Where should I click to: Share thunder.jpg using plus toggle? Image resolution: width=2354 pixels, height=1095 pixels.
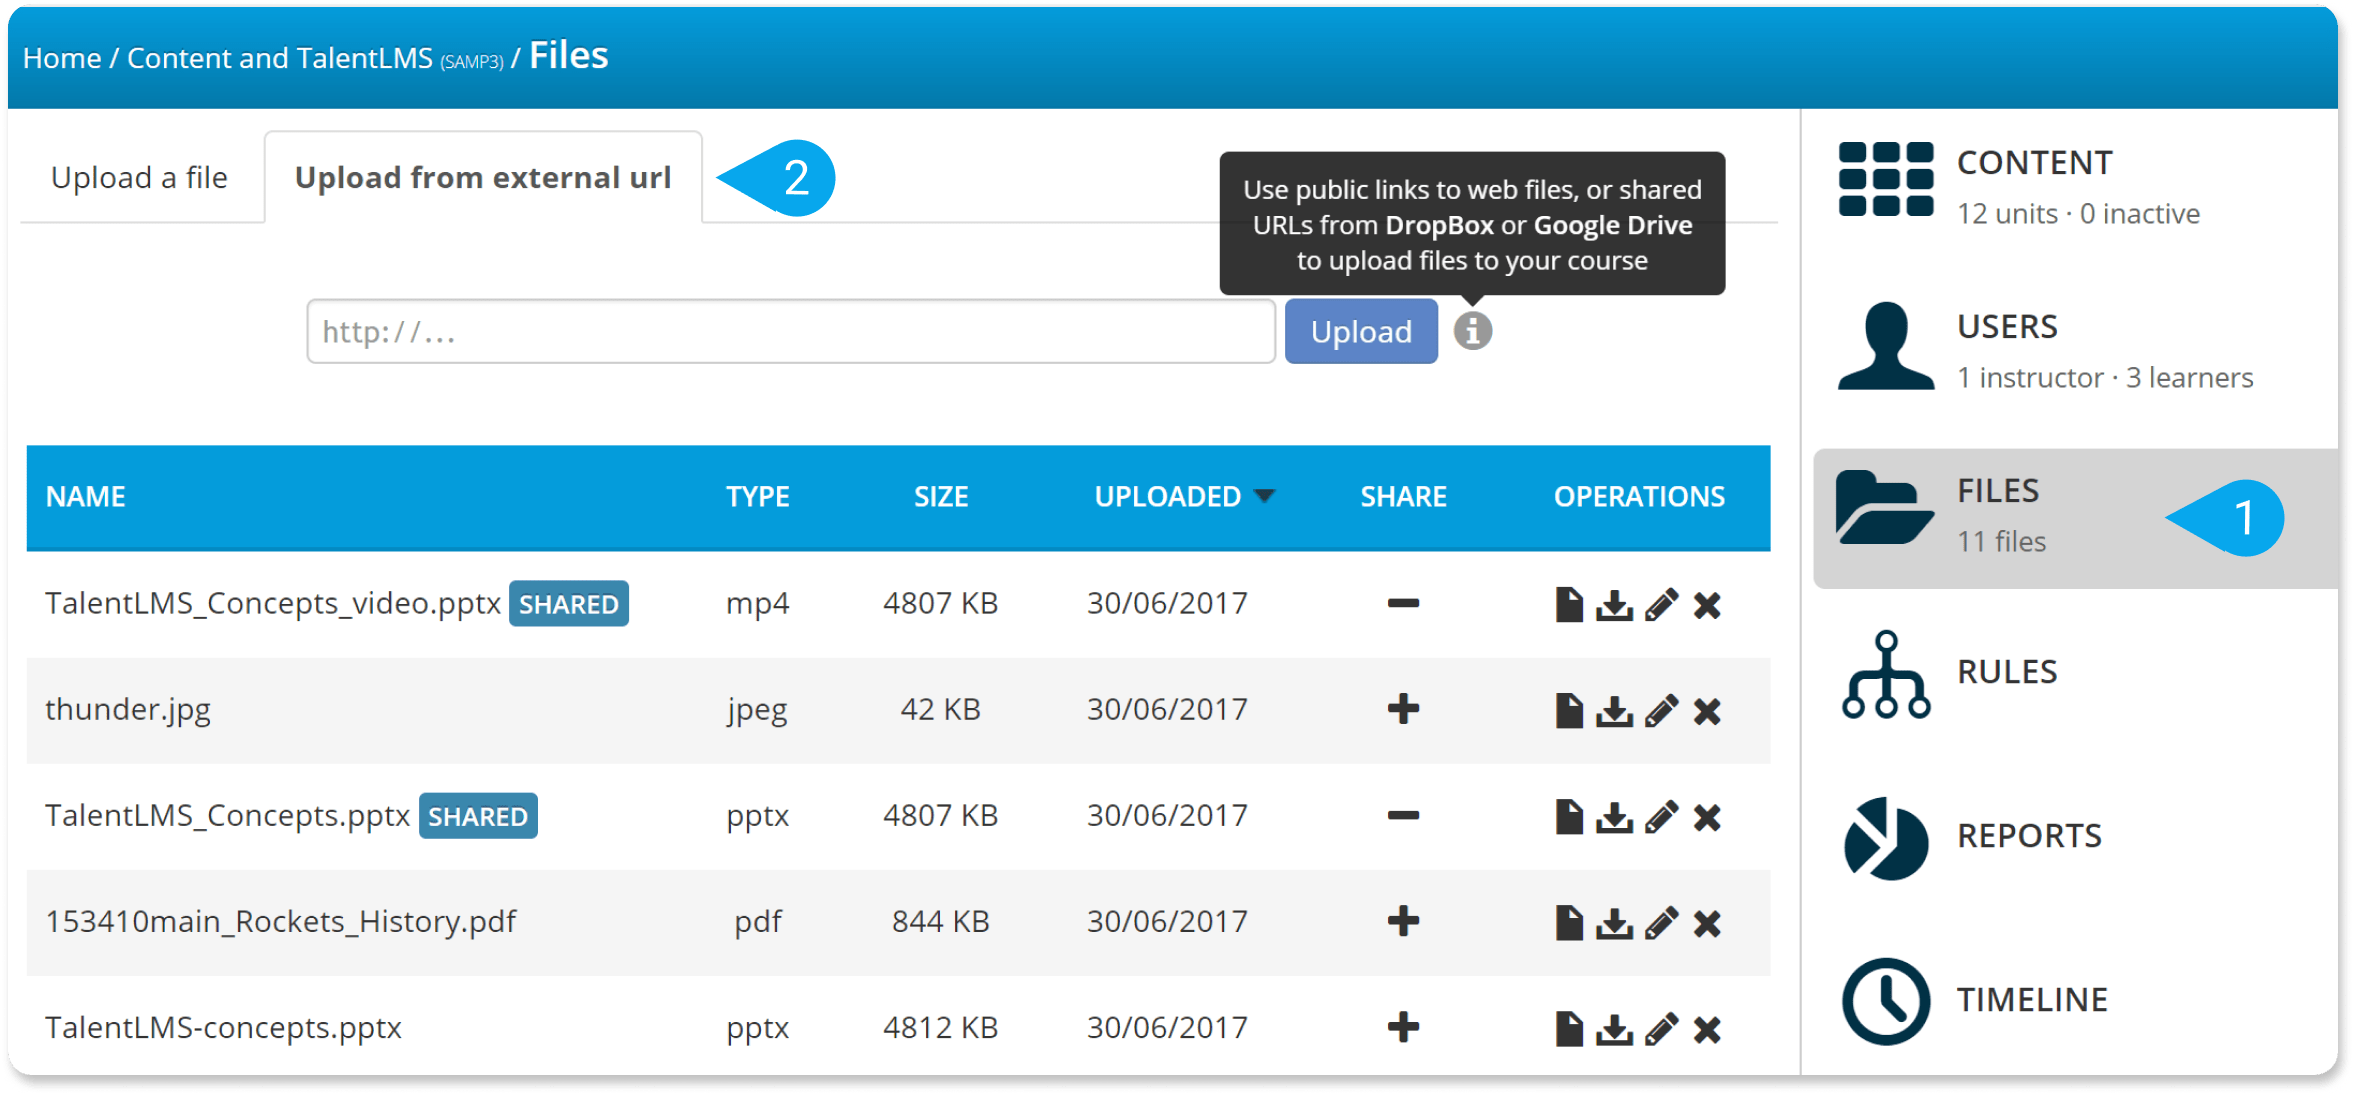(x=1403, y=709)
